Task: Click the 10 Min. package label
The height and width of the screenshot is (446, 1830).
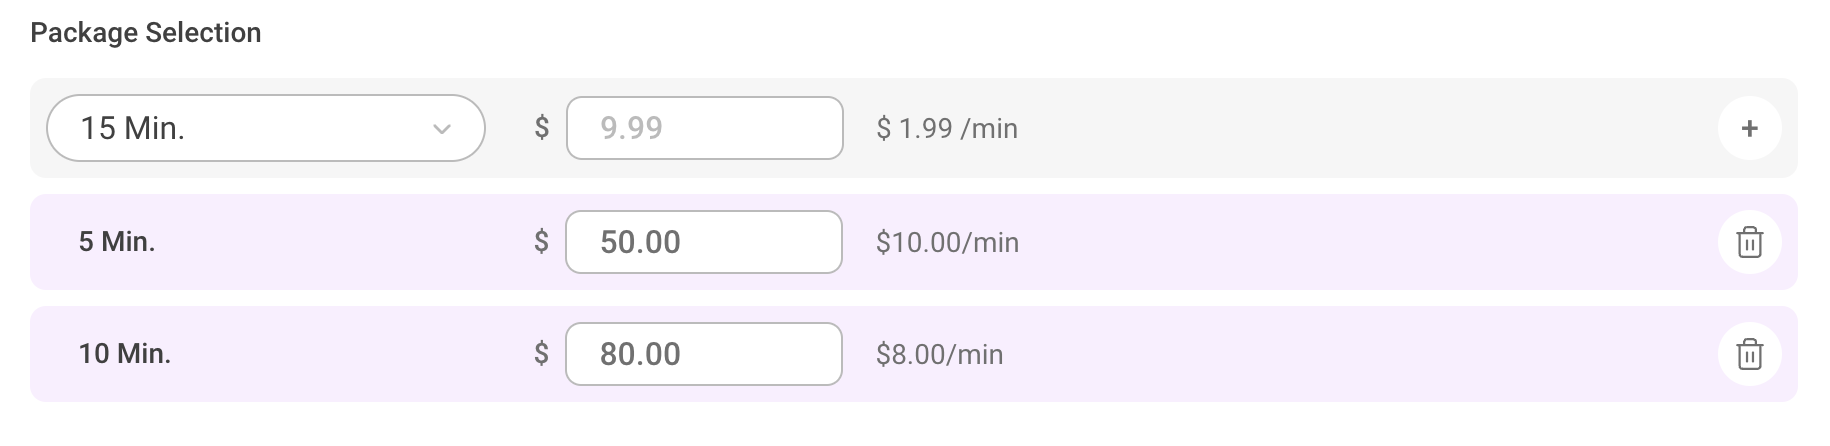Action: [125, 354]
